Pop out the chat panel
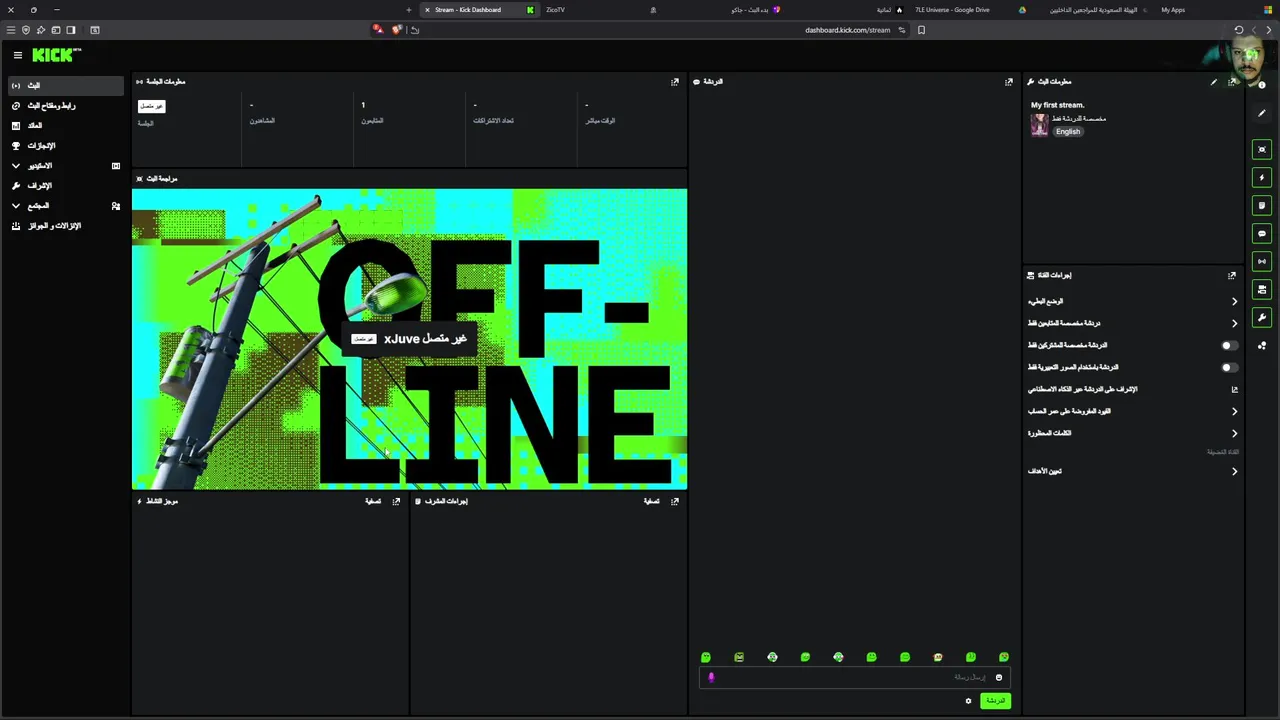1280x720 pixels. click(x=1008, y=82)
